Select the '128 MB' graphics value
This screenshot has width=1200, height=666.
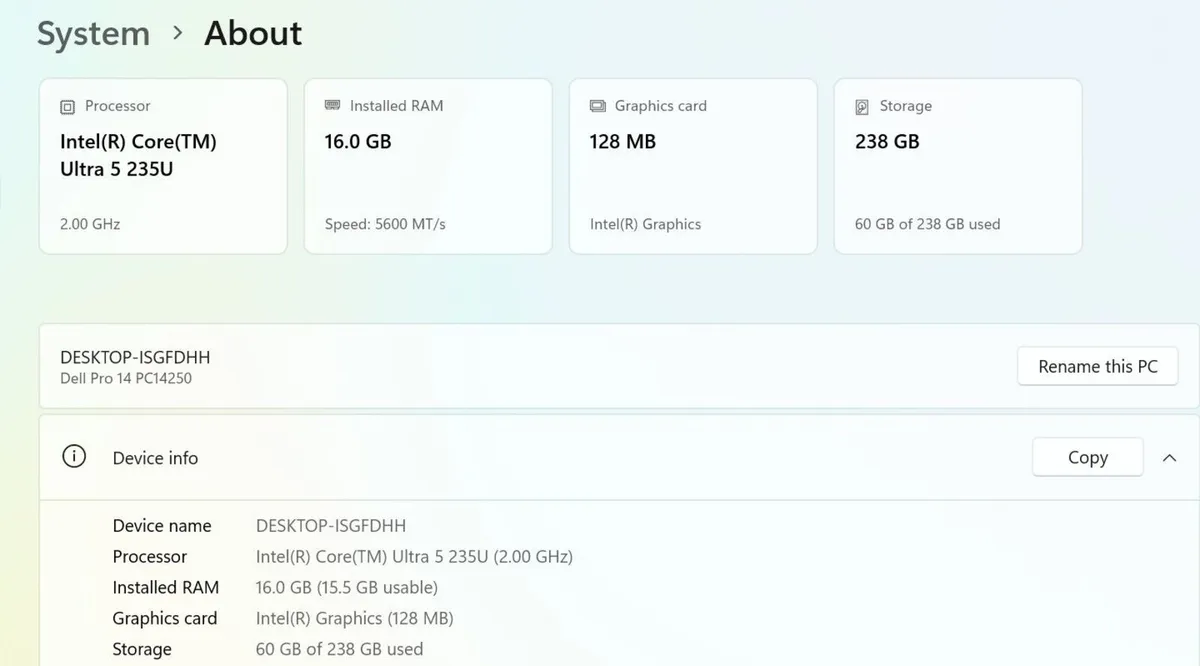click(623, 141)
